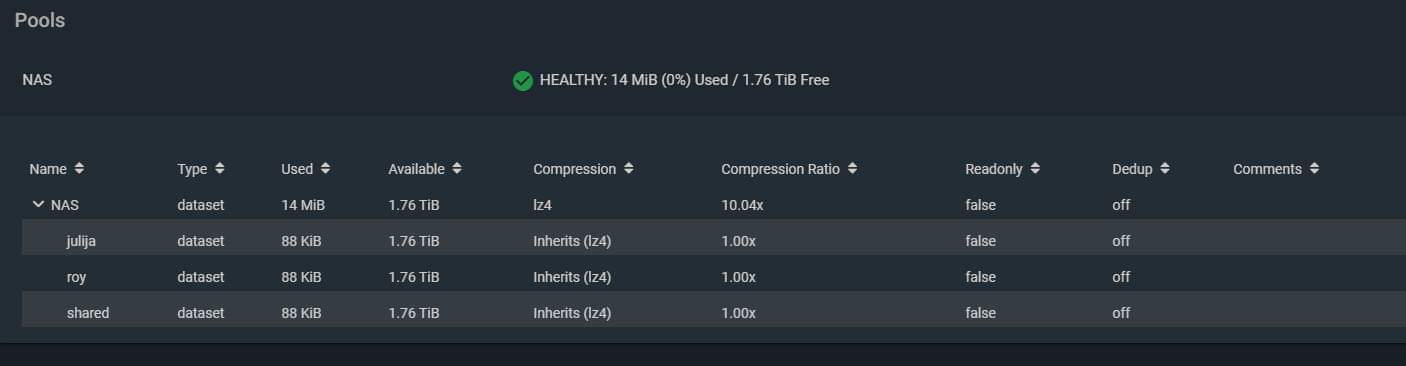The height and width of the screenshot is (366, 1406).
Task: Click the green HEALTHY status checkmark icon
Action: coord(522,80)
